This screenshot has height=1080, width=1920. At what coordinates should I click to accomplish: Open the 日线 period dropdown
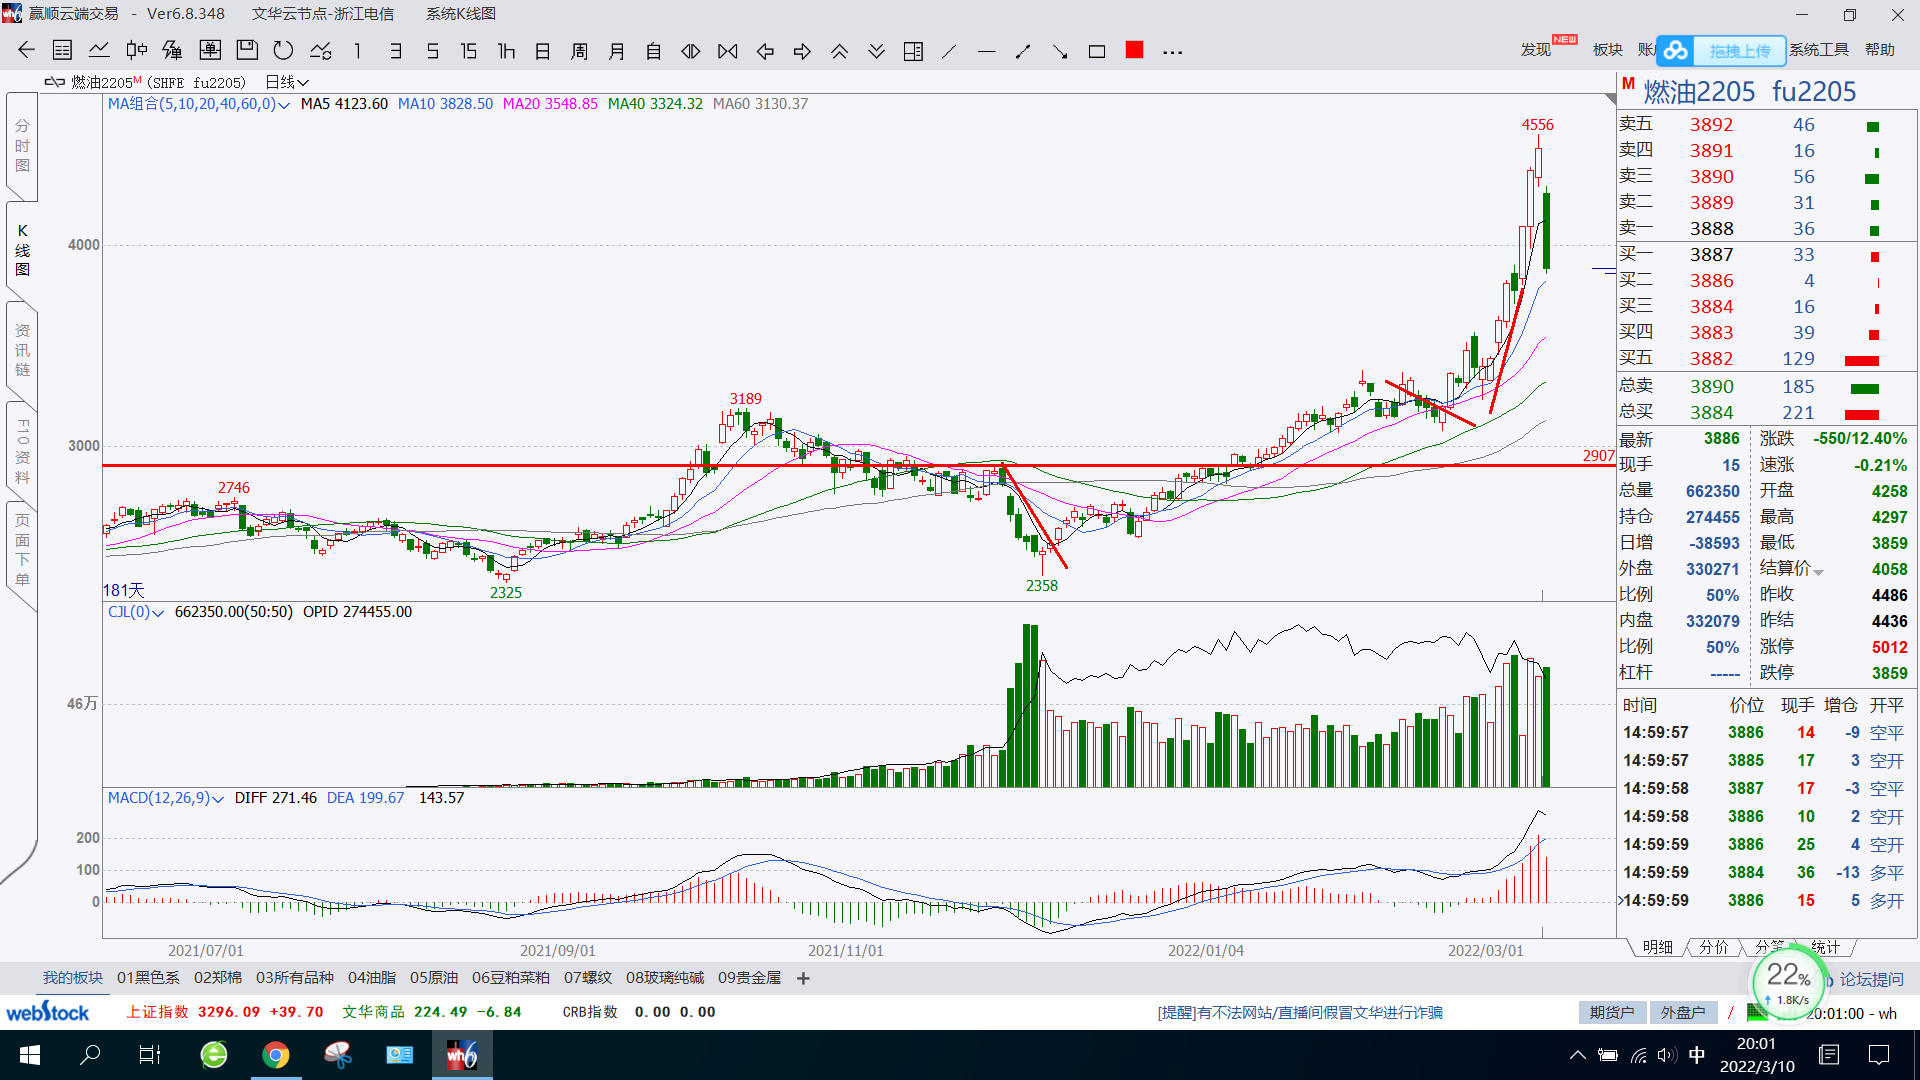coord(287,82)
